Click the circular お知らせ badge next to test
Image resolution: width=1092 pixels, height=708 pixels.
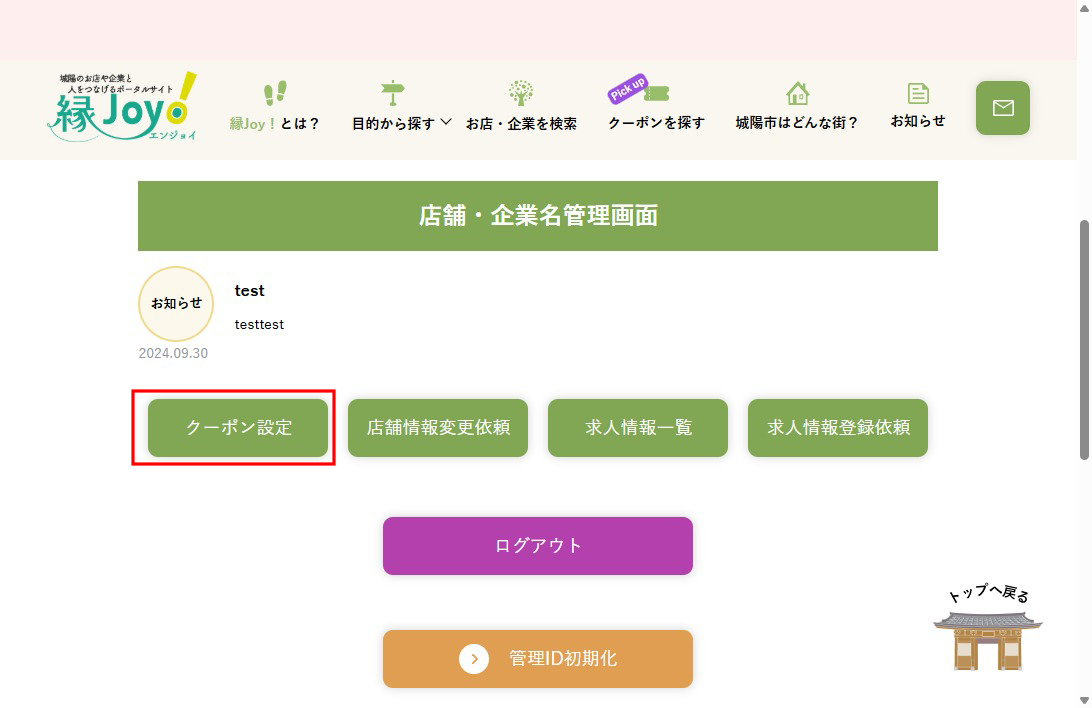176,304
